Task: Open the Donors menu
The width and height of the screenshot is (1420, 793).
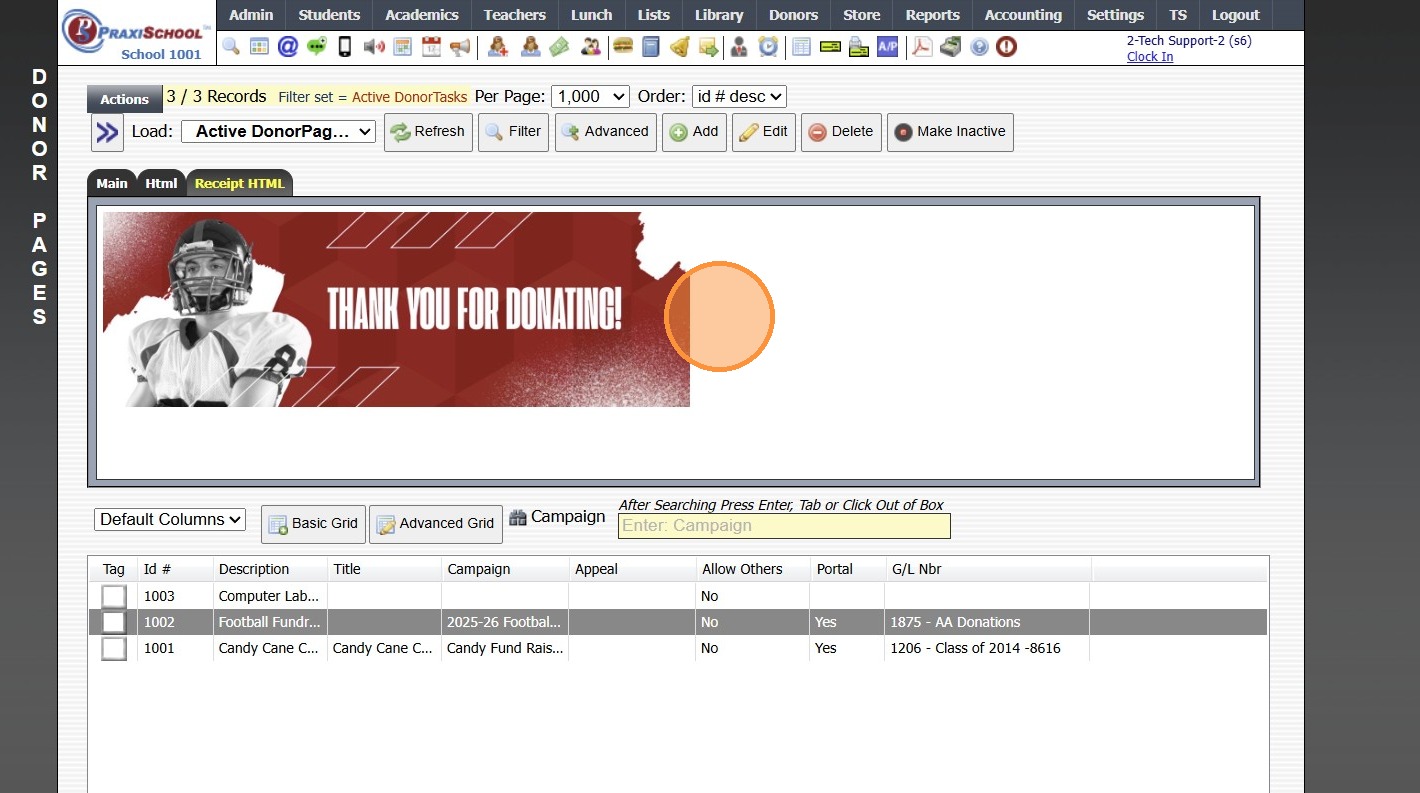Action: click(x=793, y=15)
